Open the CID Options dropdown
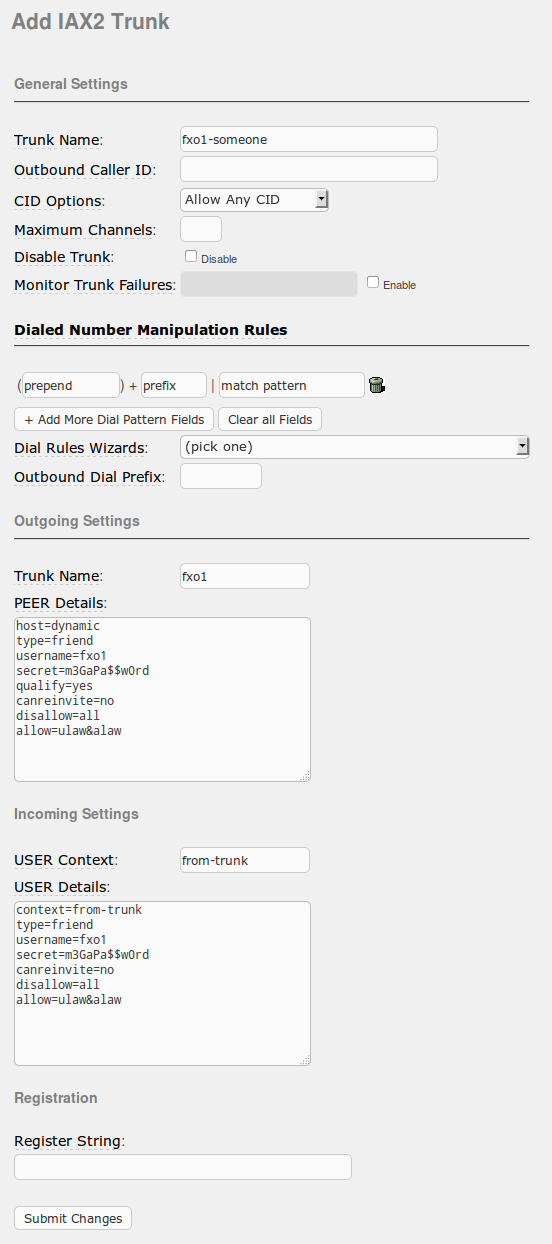Image resolution: width=552 pixels, height=1244 pixels. 254,200
